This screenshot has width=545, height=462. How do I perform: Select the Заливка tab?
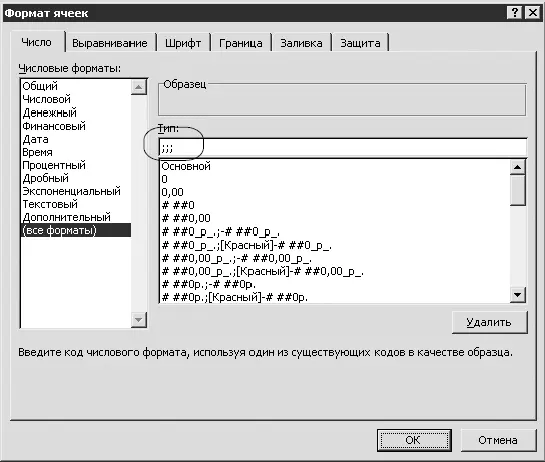[301, 43]
